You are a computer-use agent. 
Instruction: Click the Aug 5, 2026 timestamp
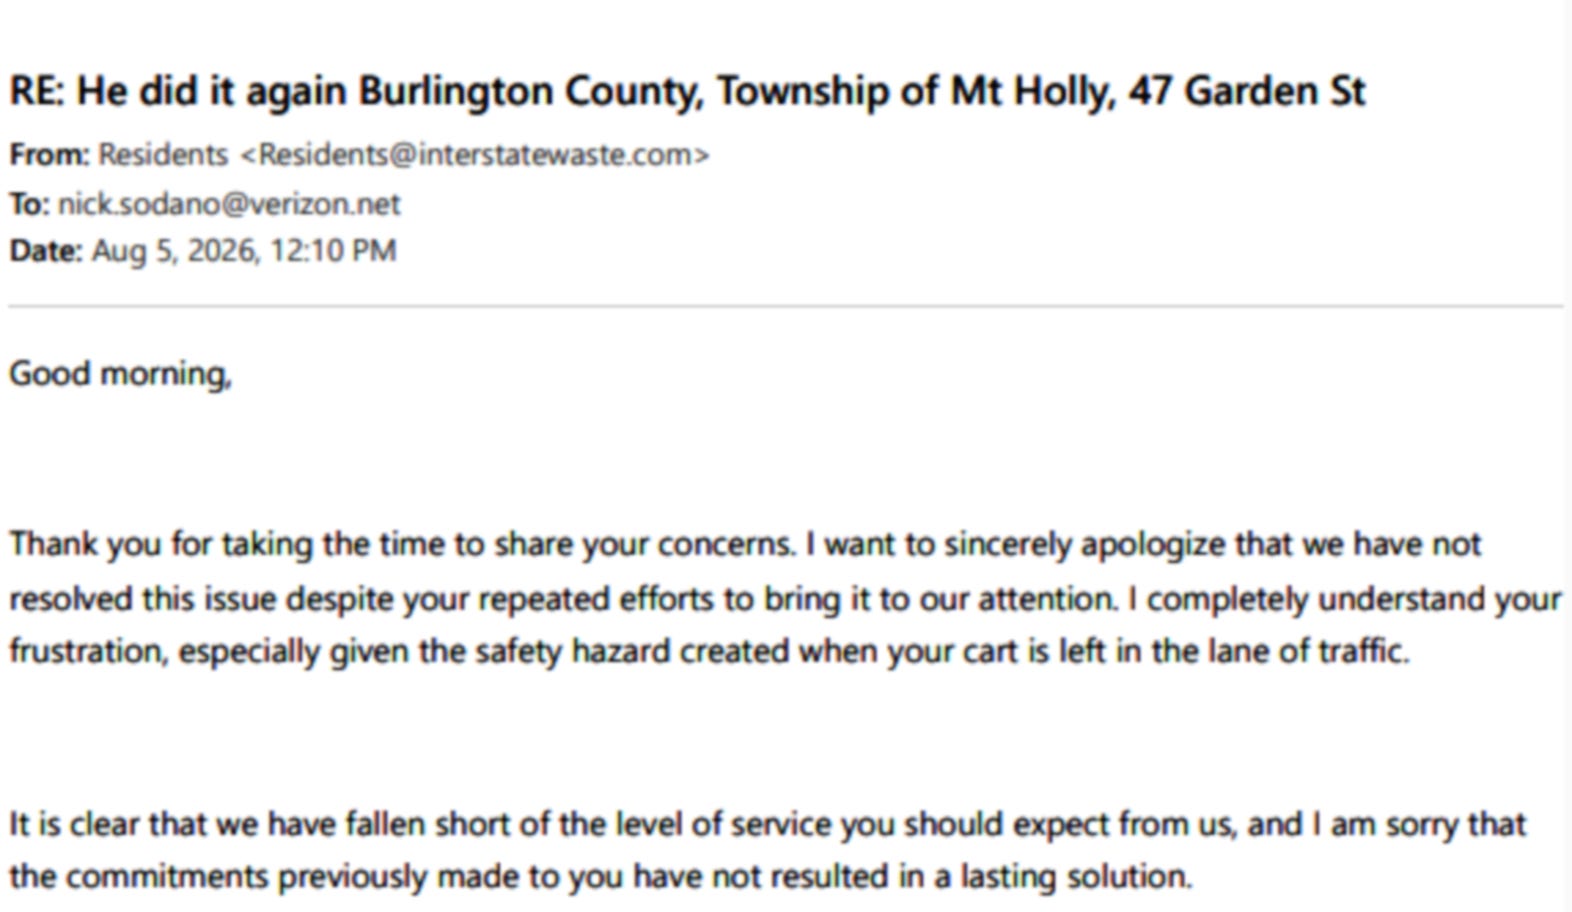coord(244,250)
